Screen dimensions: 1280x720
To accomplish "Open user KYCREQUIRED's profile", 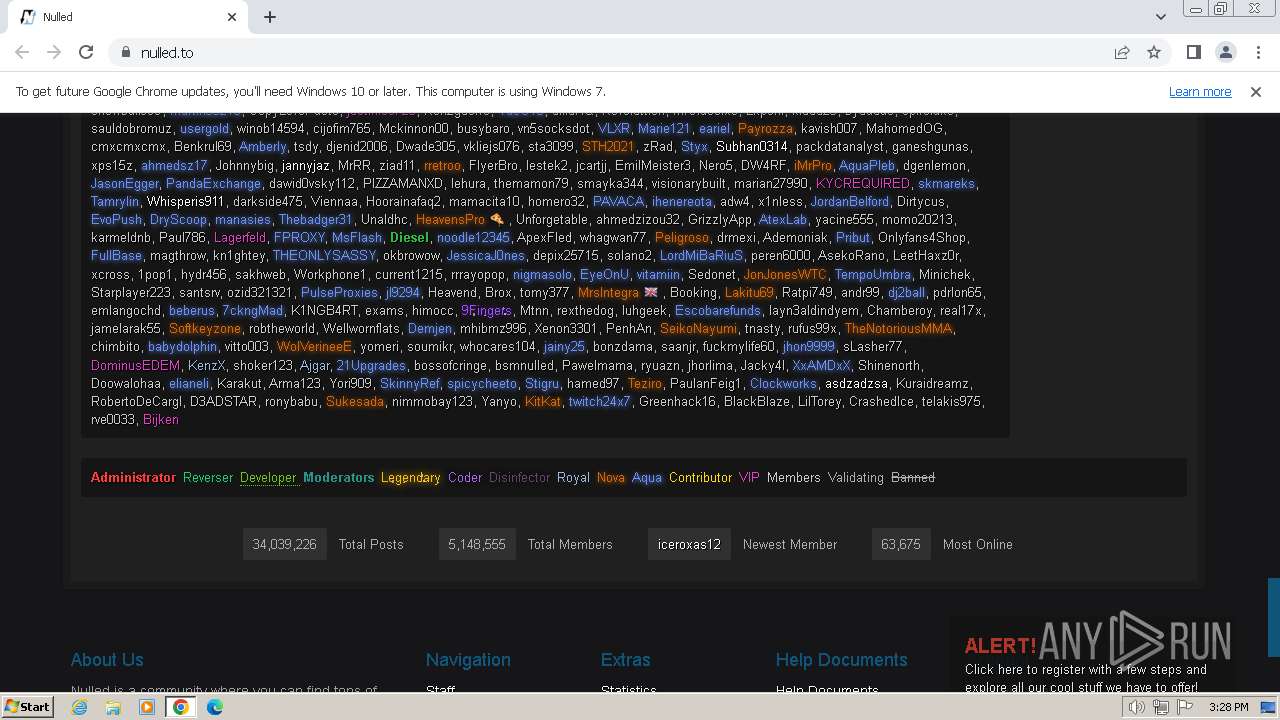I will (x=863, y=183).
